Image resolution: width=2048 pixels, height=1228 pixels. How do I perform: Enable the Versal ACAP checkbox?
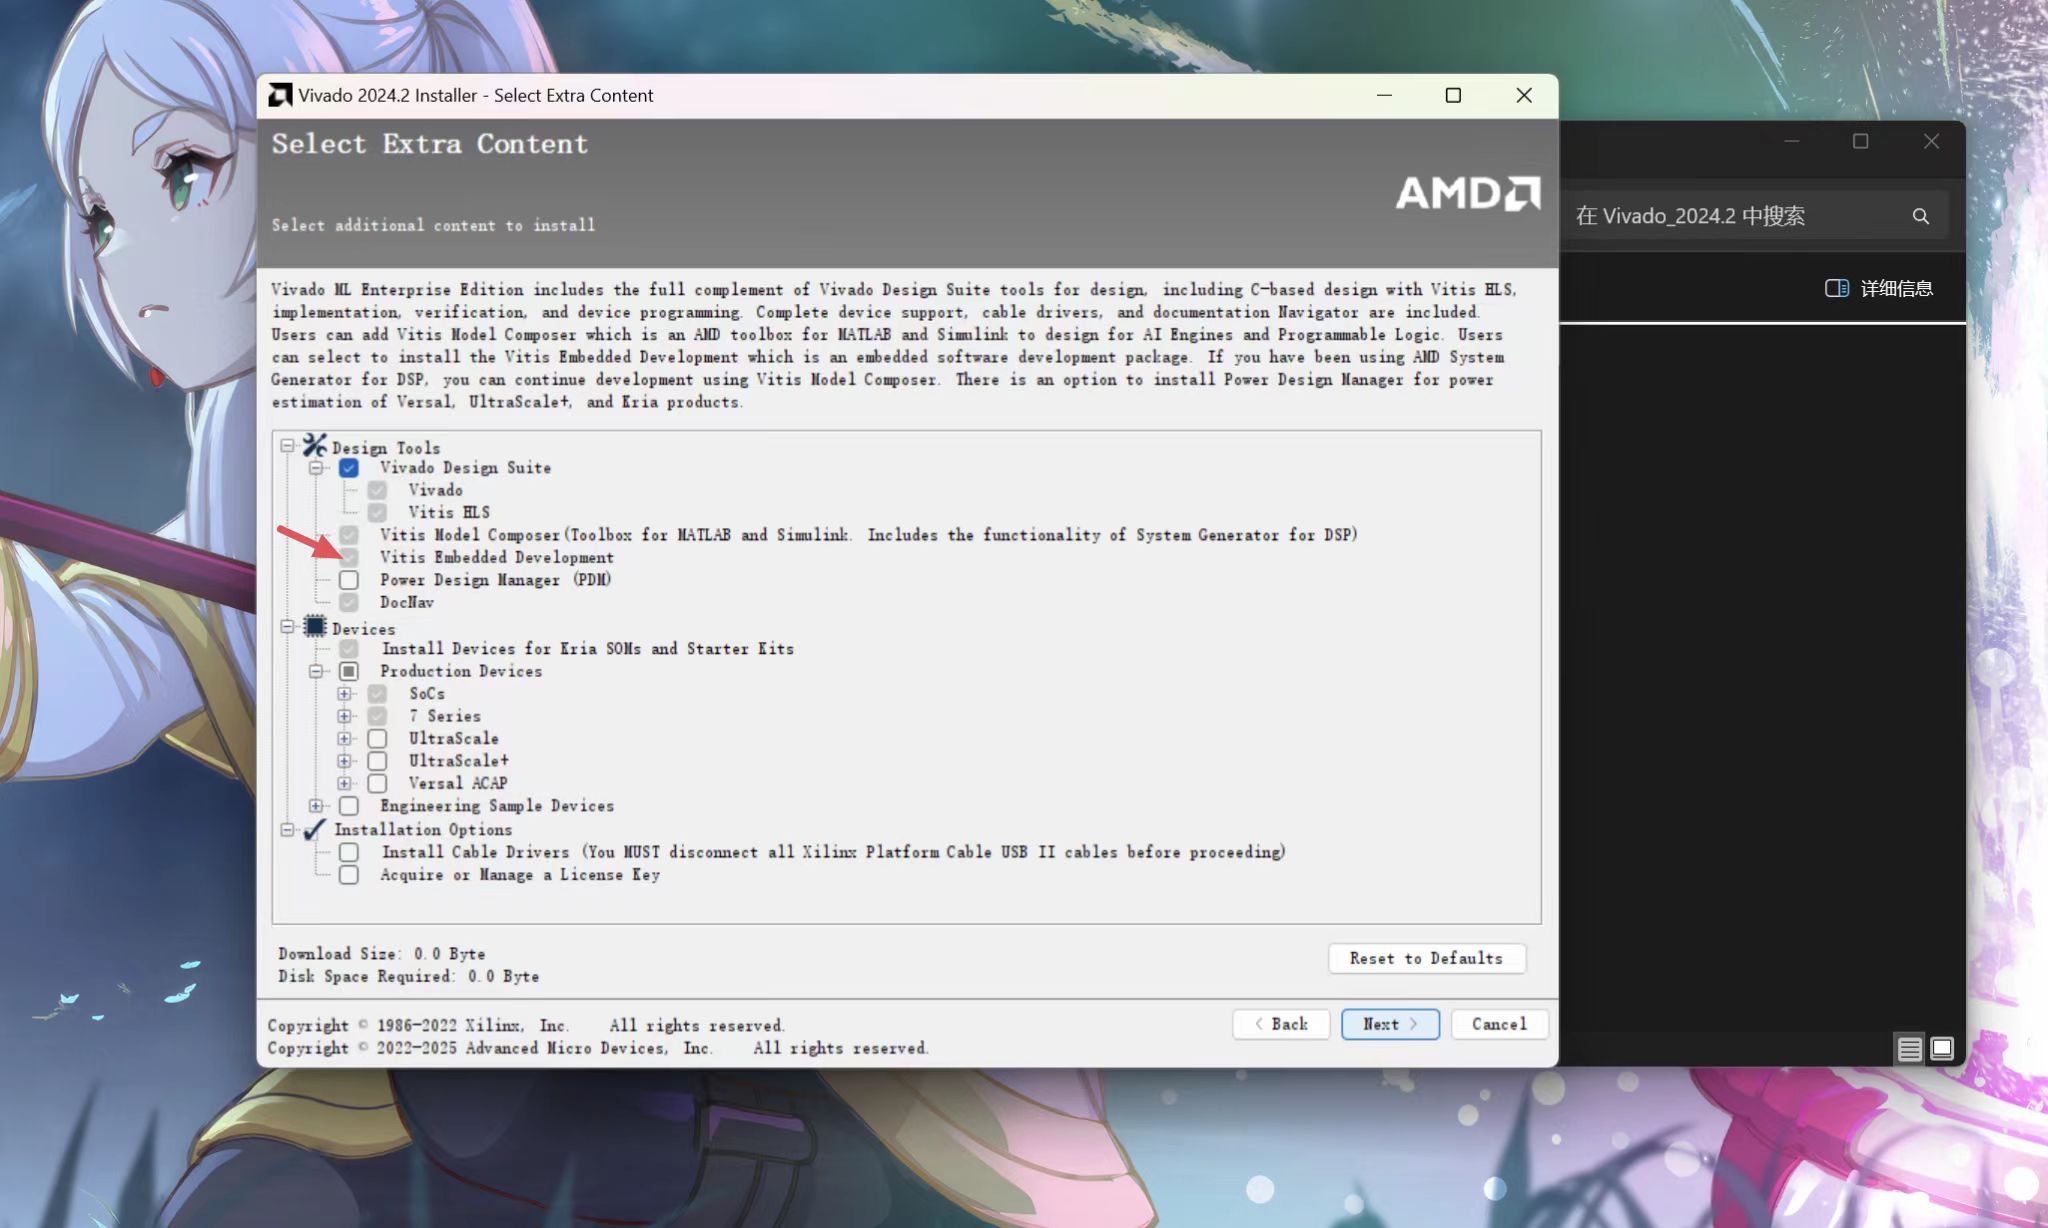coord(377,783)
